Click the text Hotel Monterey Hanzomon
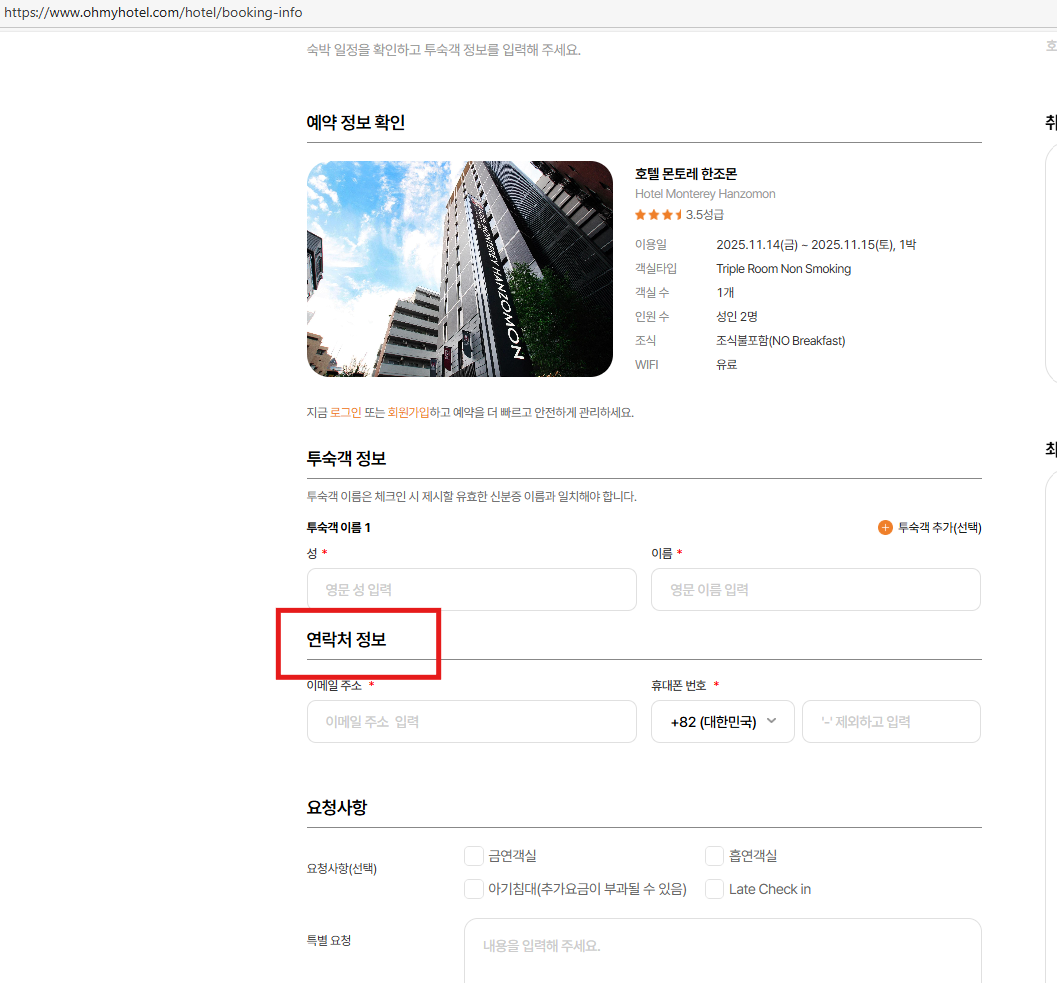The height and width of the screenshot is (983, 1057). [705, 193]
